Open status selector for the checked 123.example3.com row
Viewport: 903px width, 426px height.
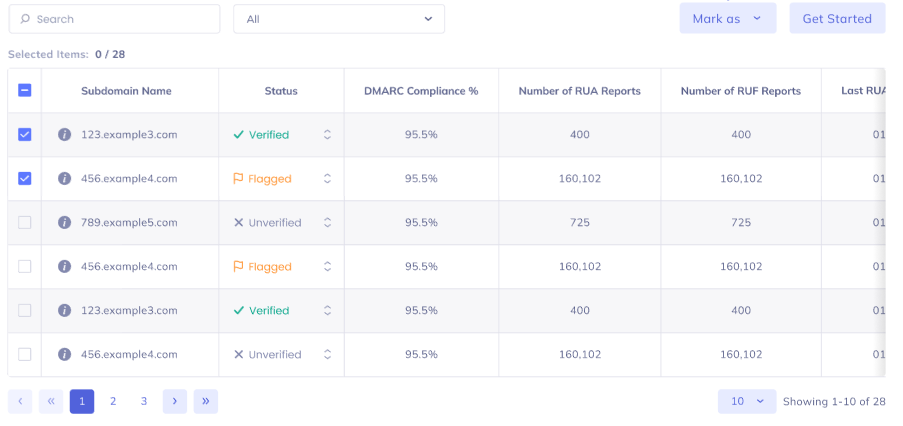(x=327, y=134)
